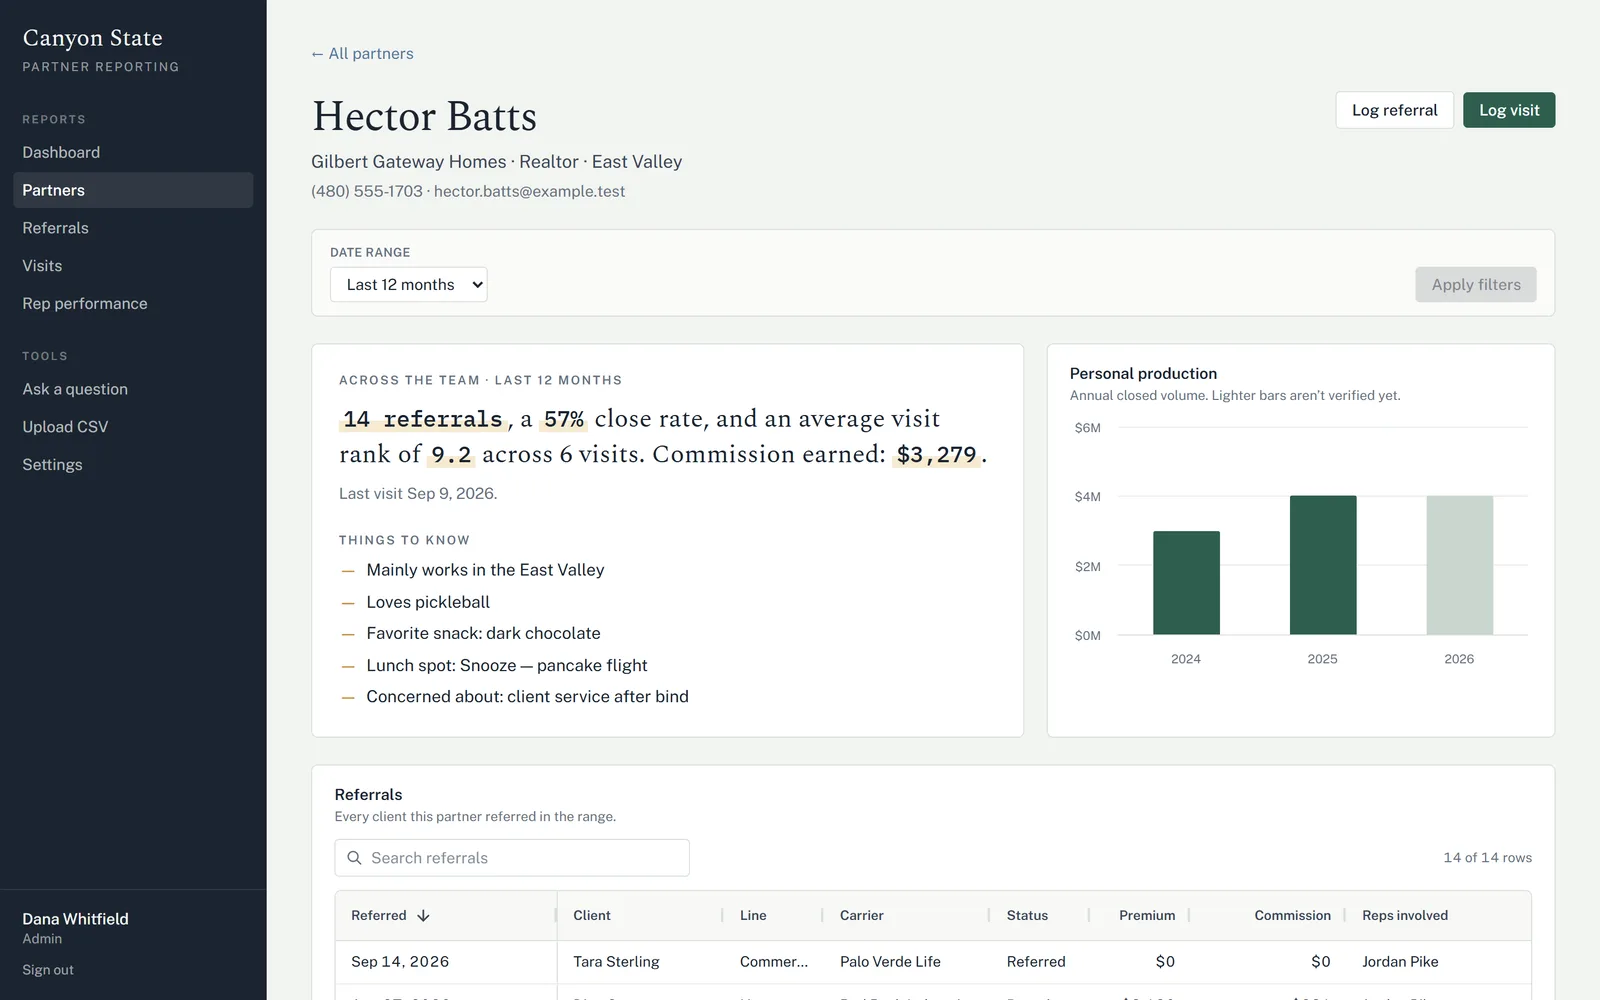Click the Log referral button
This screenshot has width=1600, height=1000.
click(x=1394, y=110)
